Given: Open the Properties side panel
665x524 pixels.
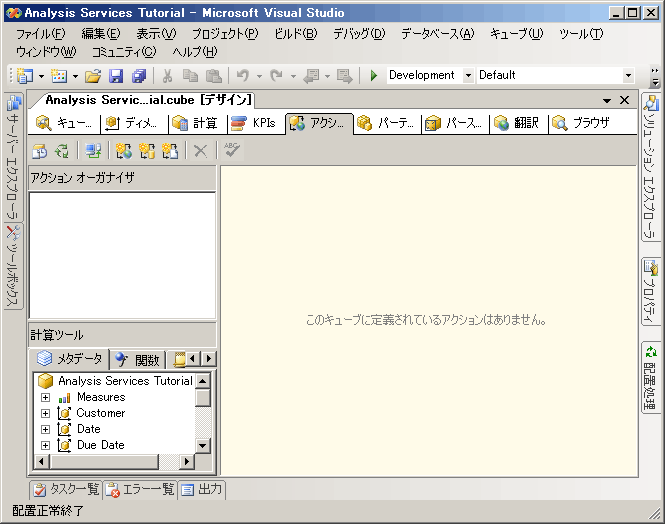Looking at the screenshot, I should [x=651, y=292].
